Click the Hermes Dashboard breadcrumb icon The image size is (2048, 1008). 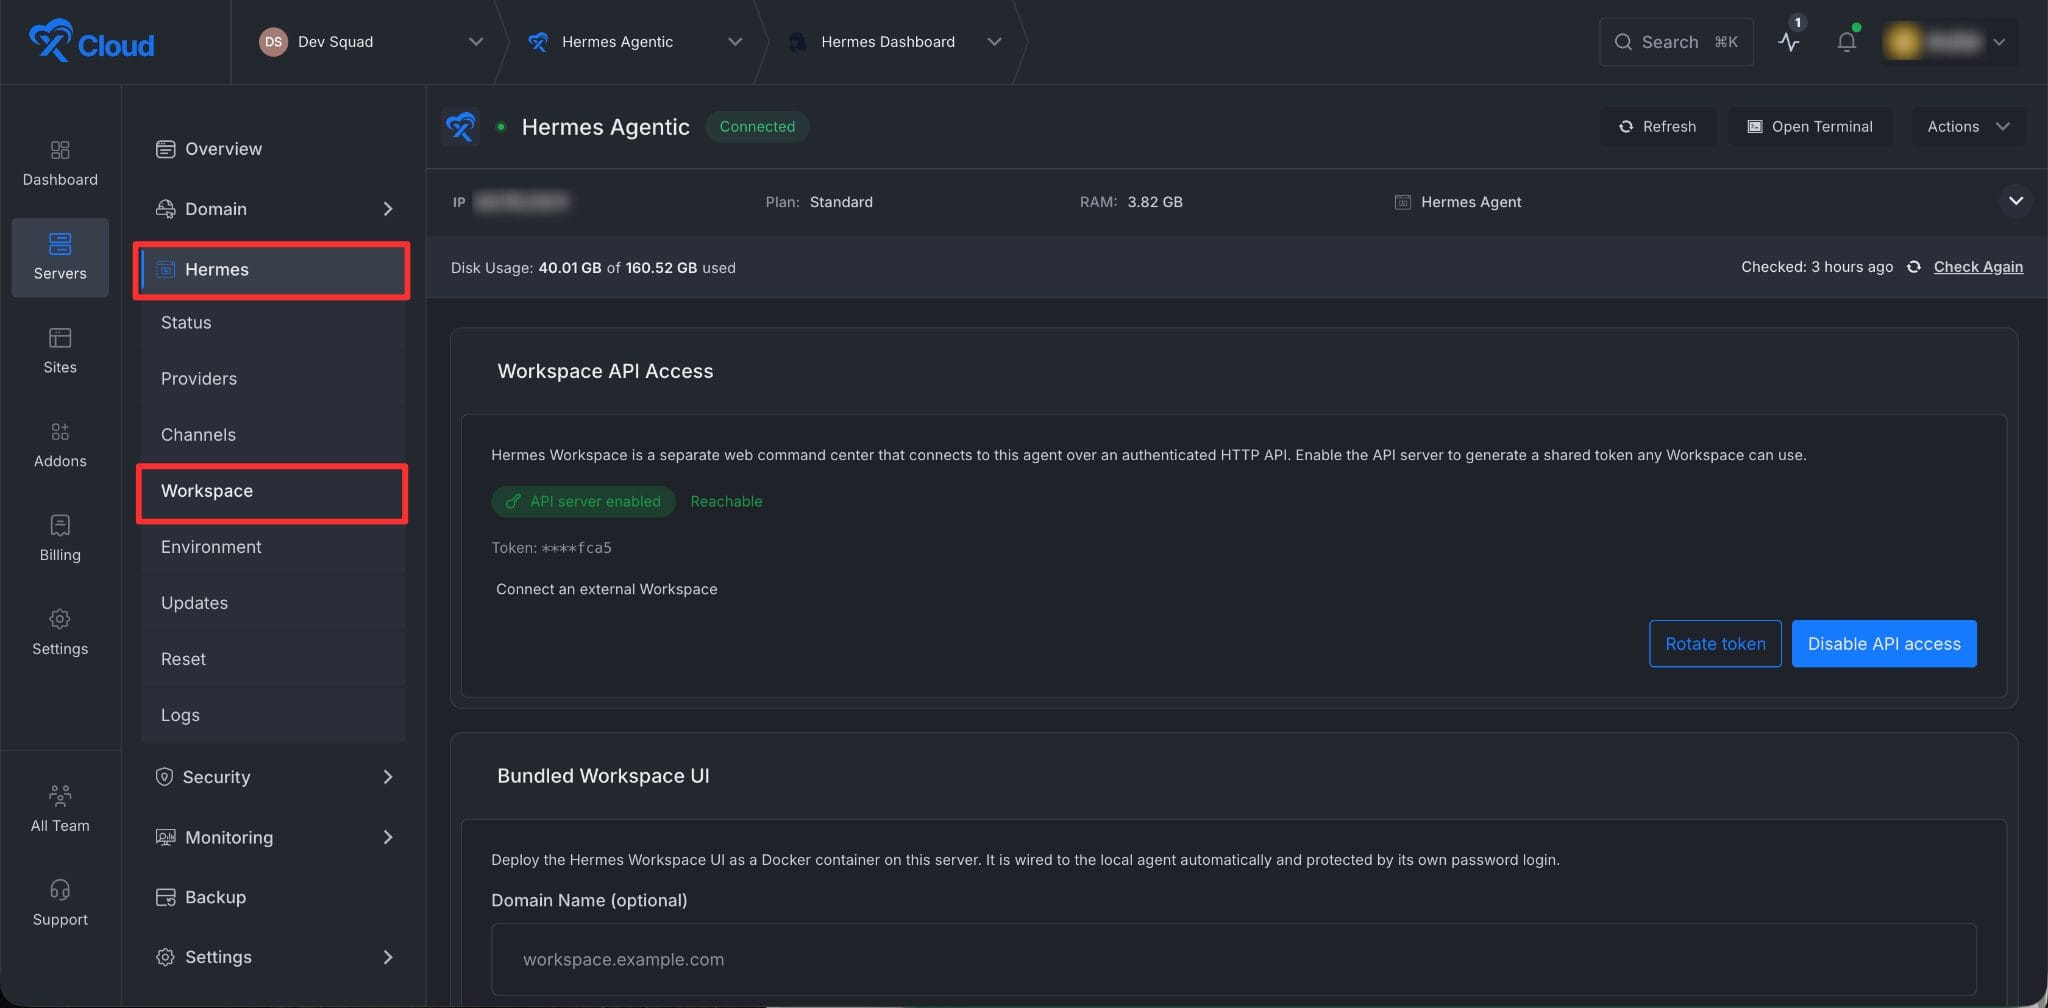pyautogui.click(x=797, y=42)
